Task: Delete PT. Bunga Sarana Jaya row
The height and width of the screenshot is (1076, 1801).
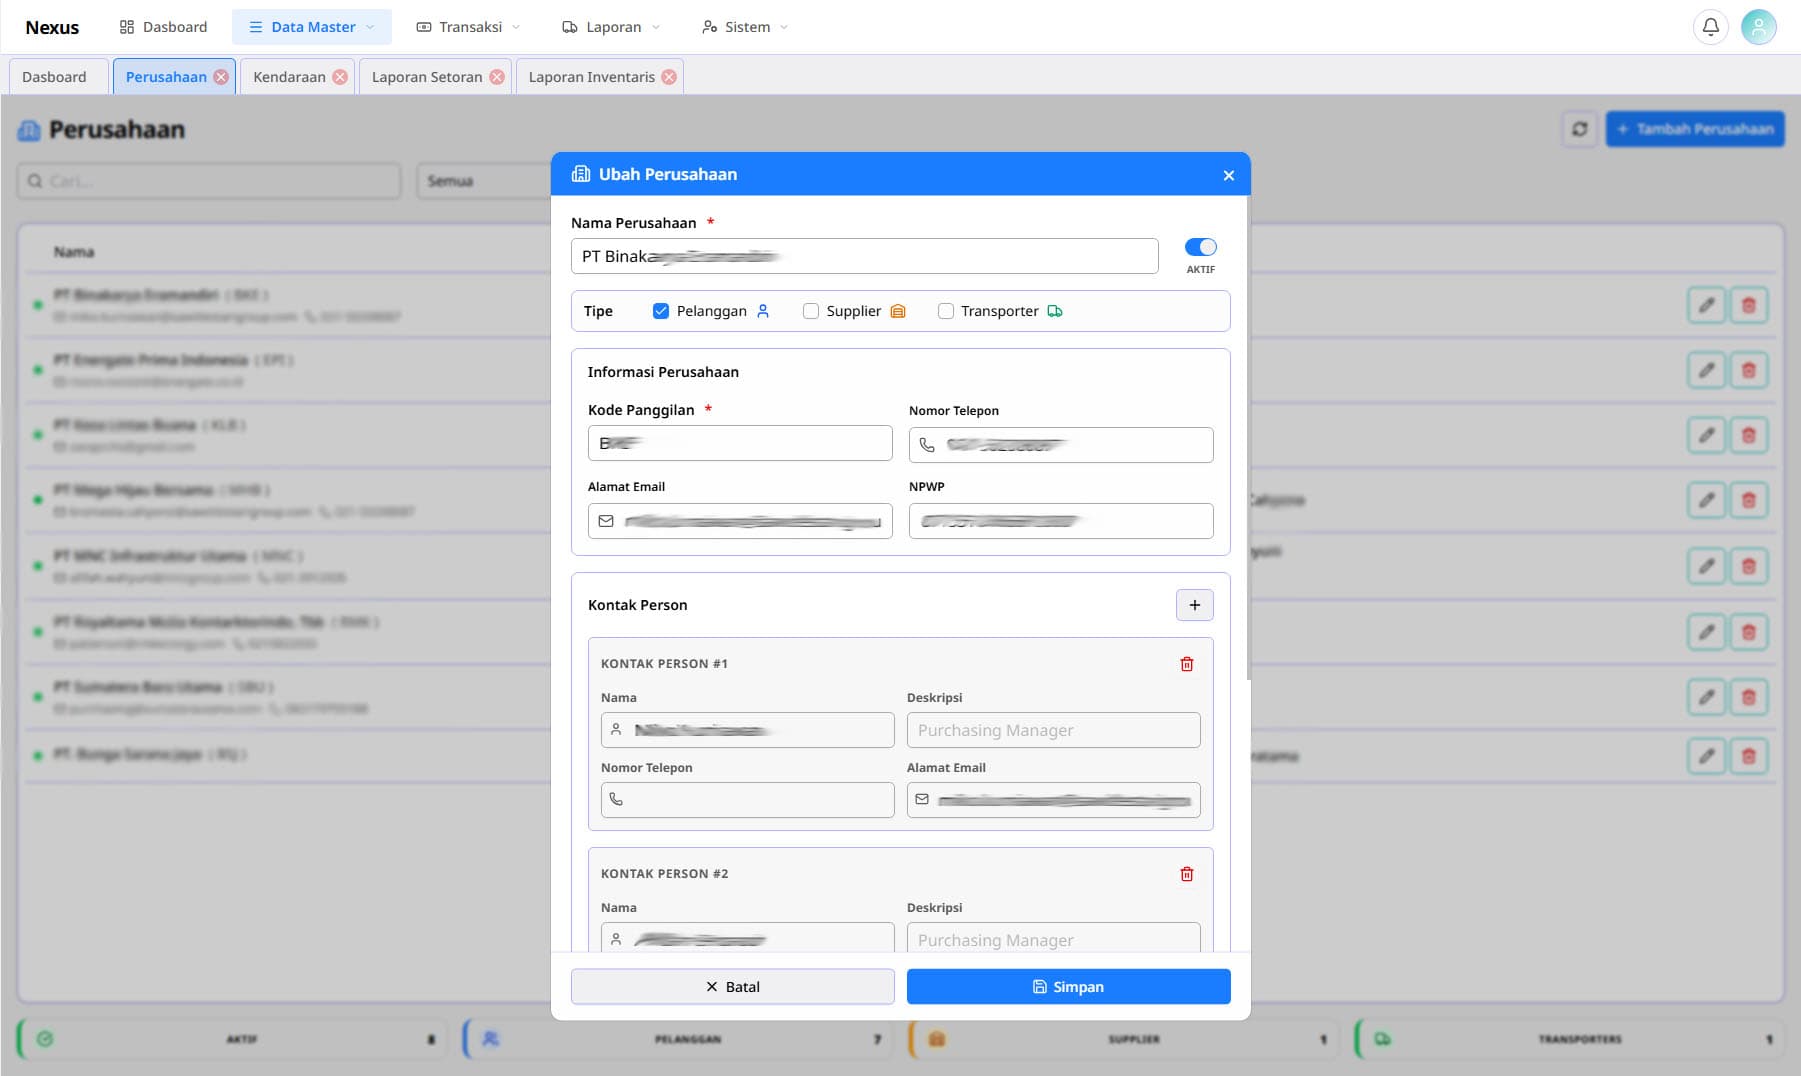Action: [1749, 755]
